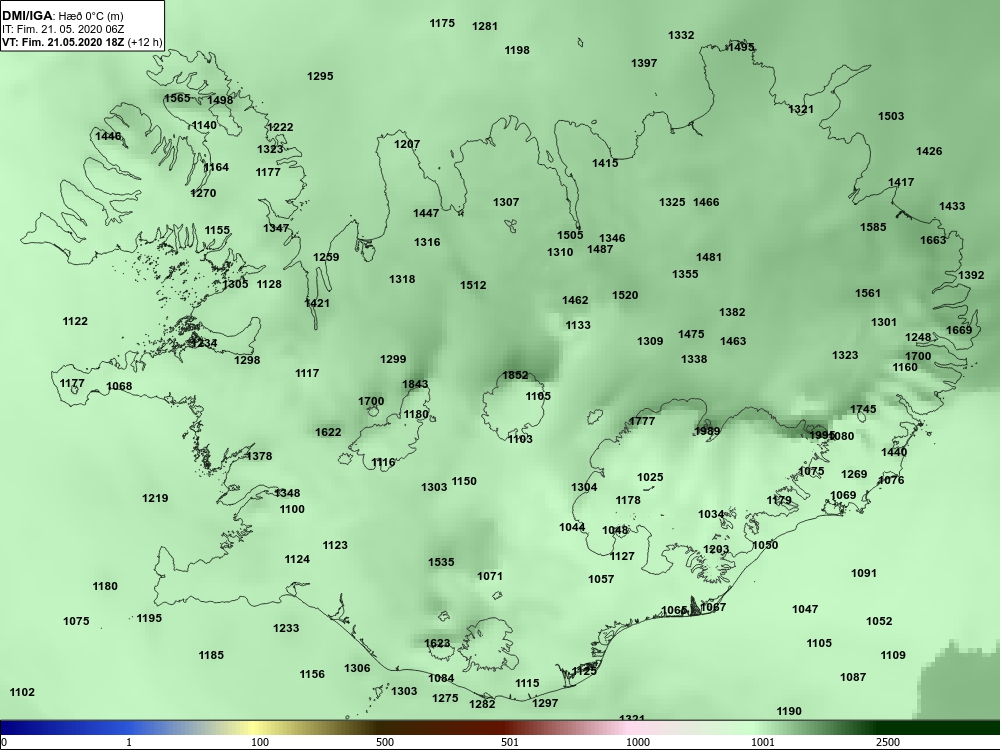Click the map value 1433
Screen dimensions: 1000x750
[952, 206]
